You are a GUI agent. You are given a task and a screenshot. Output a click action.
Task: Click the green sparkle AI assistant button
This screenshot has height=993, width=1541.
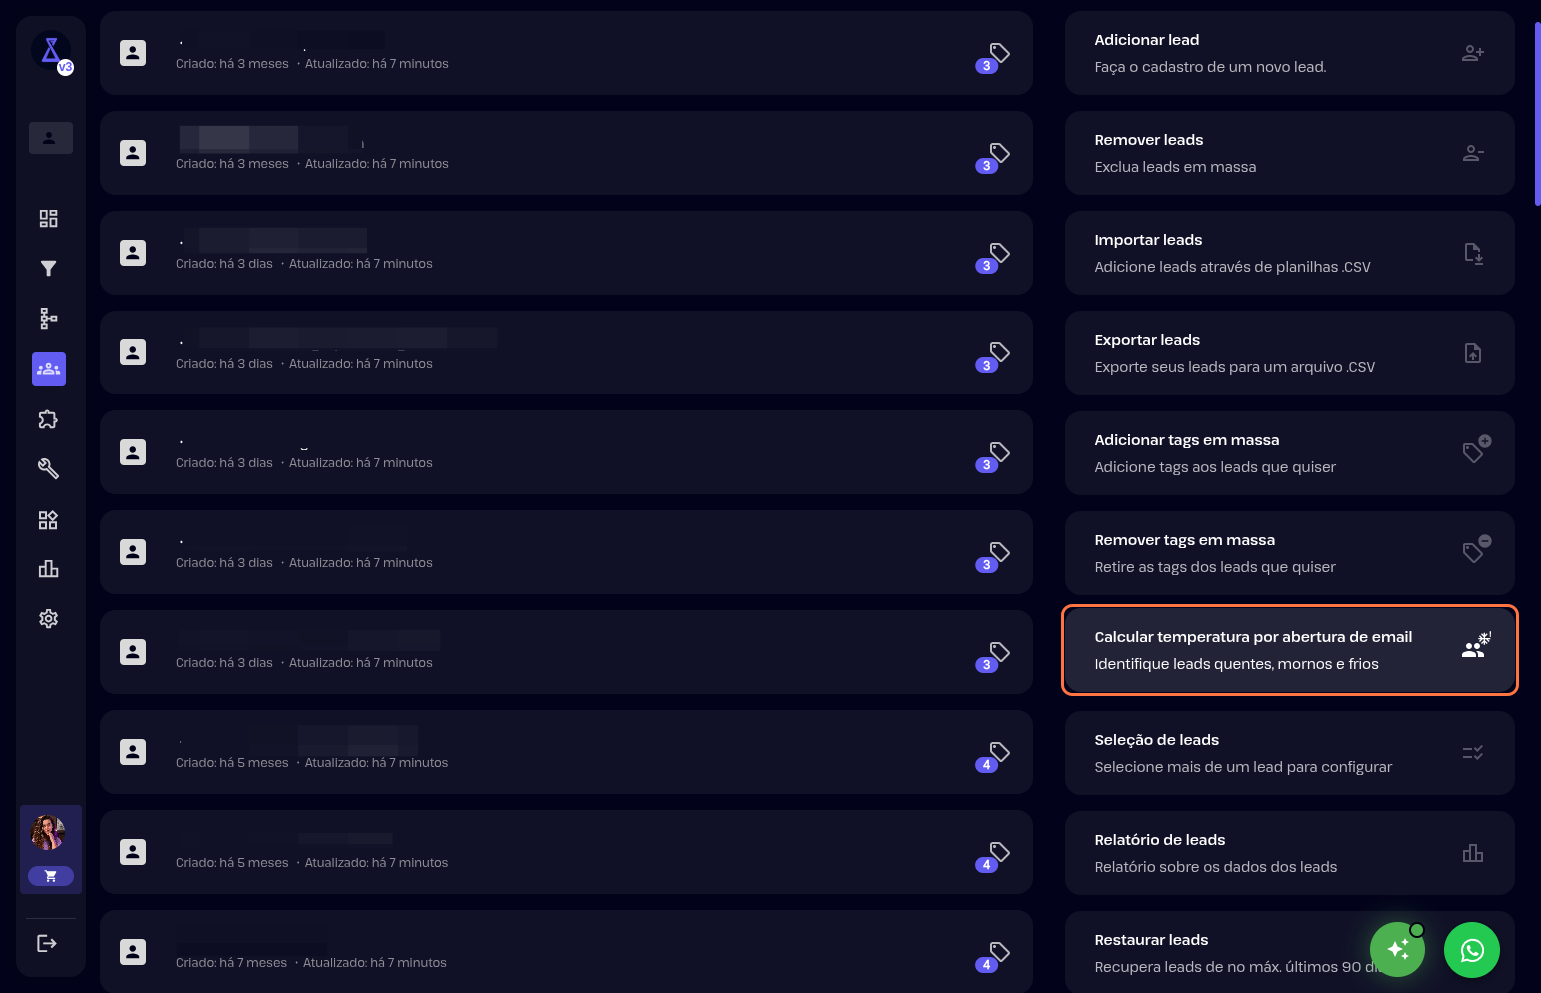1397,950
